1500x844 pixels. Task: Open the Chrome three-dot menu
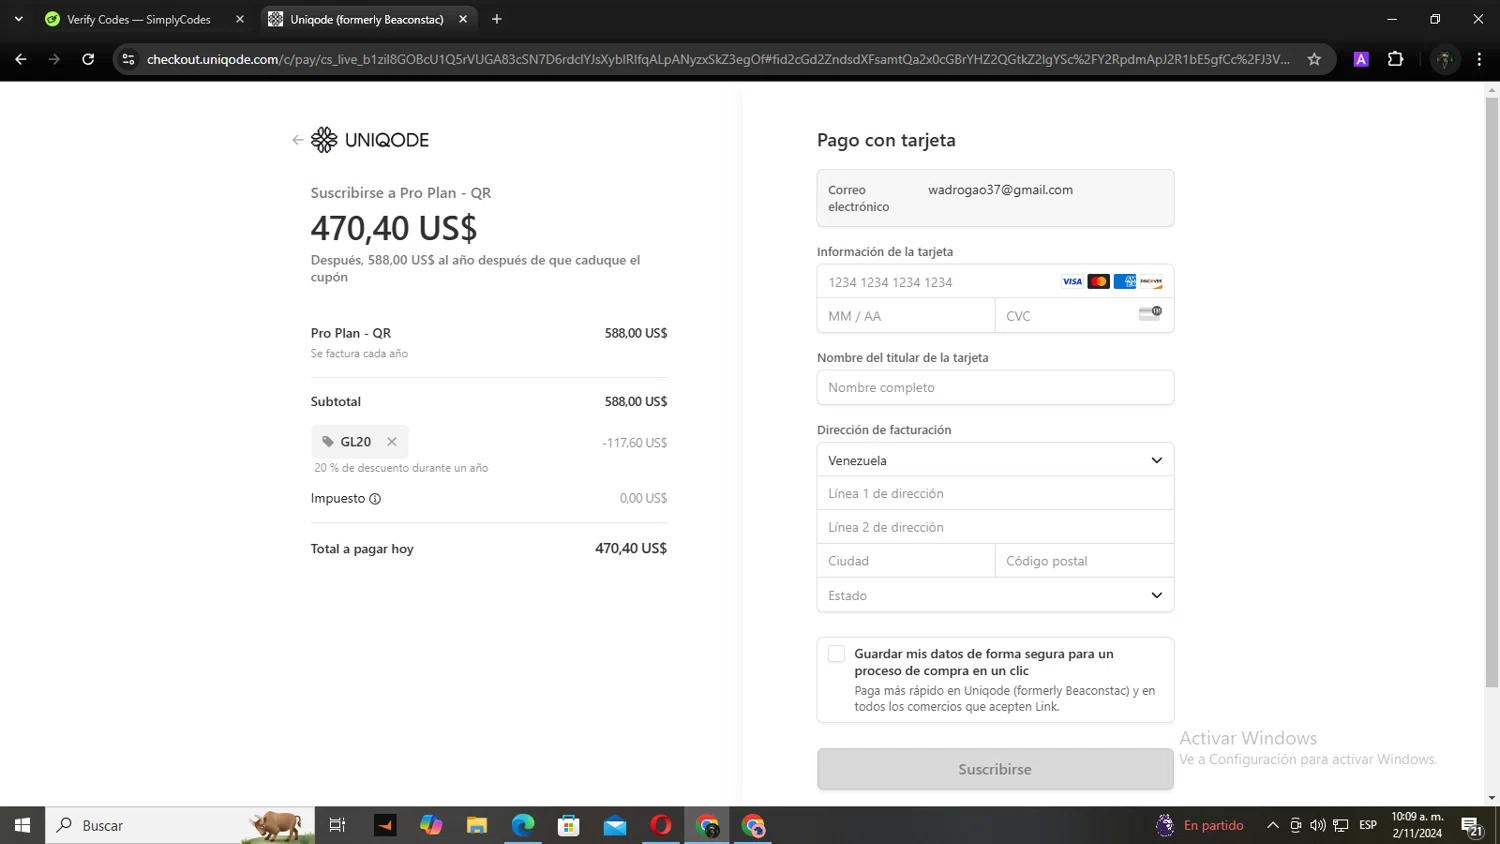point(1479,60)
